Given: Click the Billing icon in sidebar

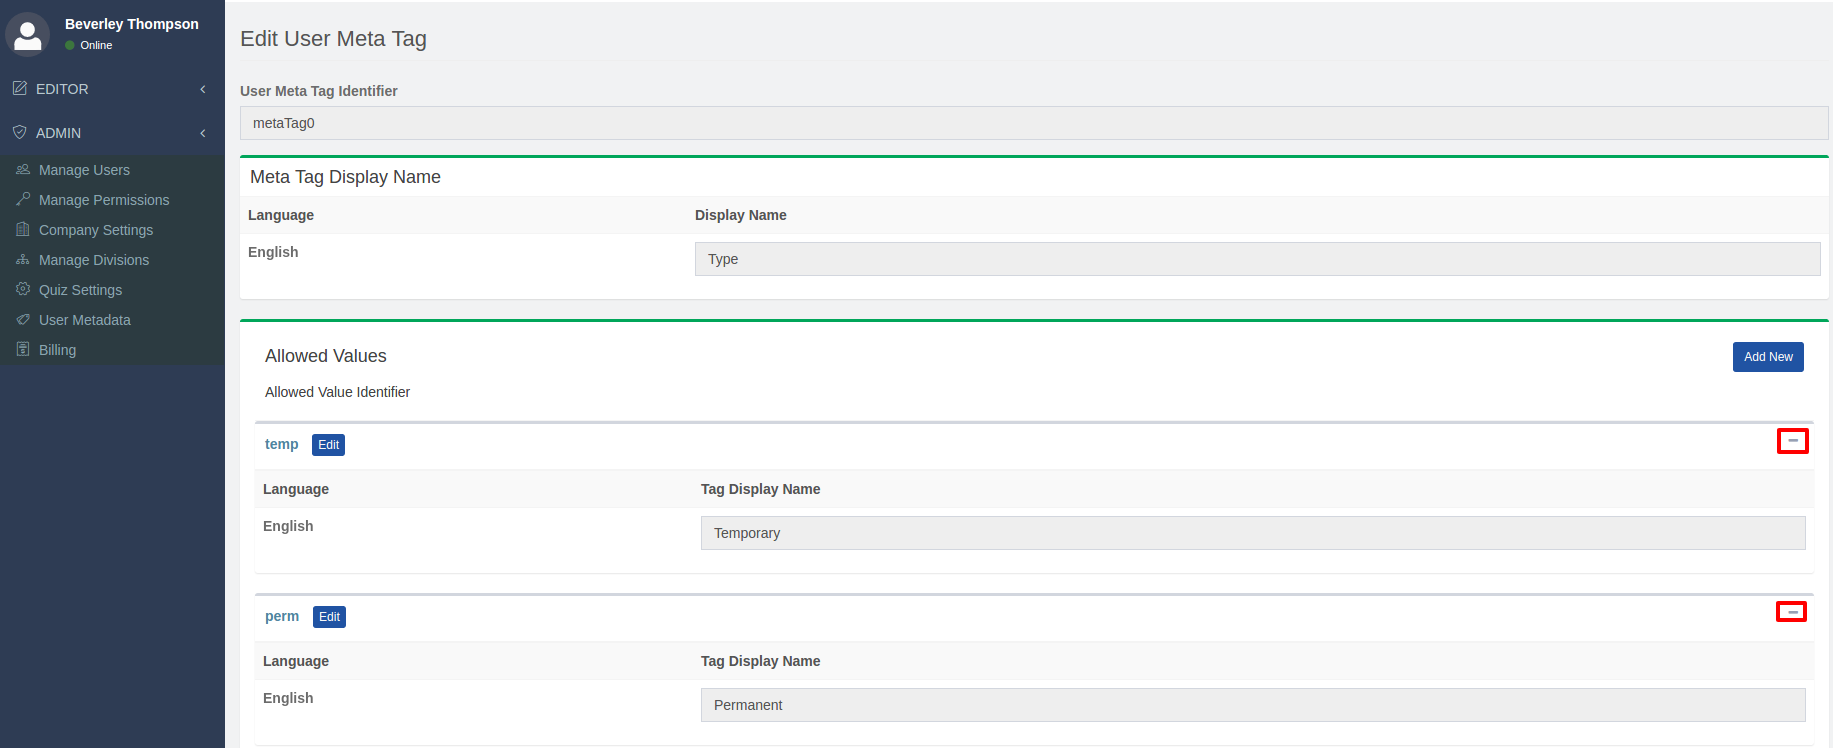Looking at the screenshot, I should point(23,350).
